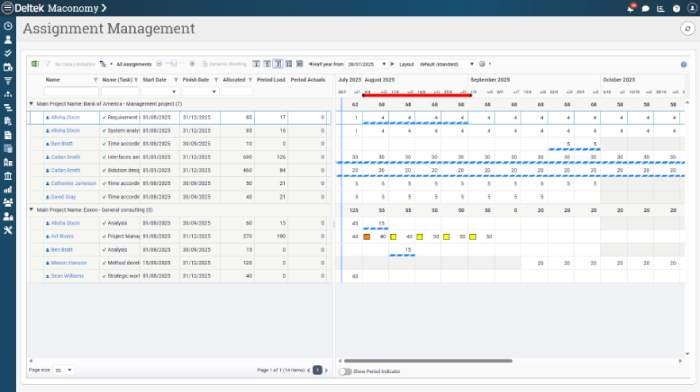The width and height of the screenshot is (700, 392).
Task: Open Catherine Jameson employee link
Action: pos(73,183)
